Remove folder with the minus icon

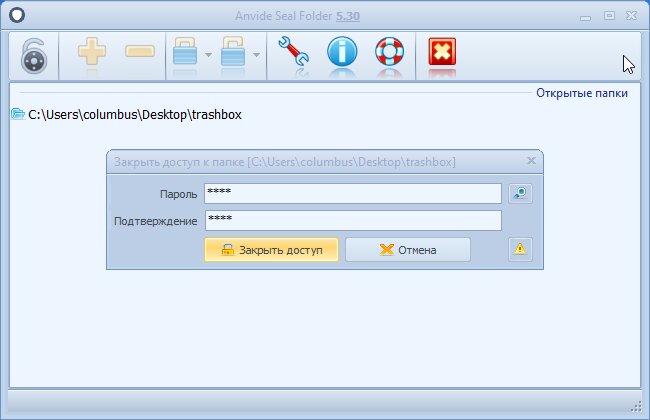coord(140,51)
